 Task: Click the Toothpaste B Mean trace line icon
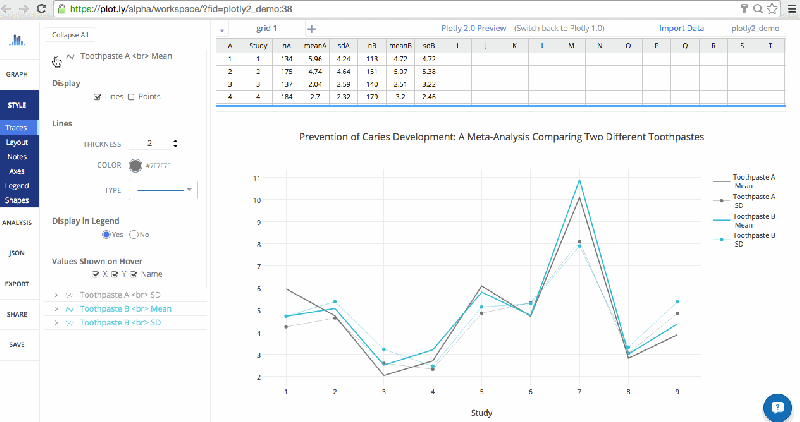tap(71, 309)
